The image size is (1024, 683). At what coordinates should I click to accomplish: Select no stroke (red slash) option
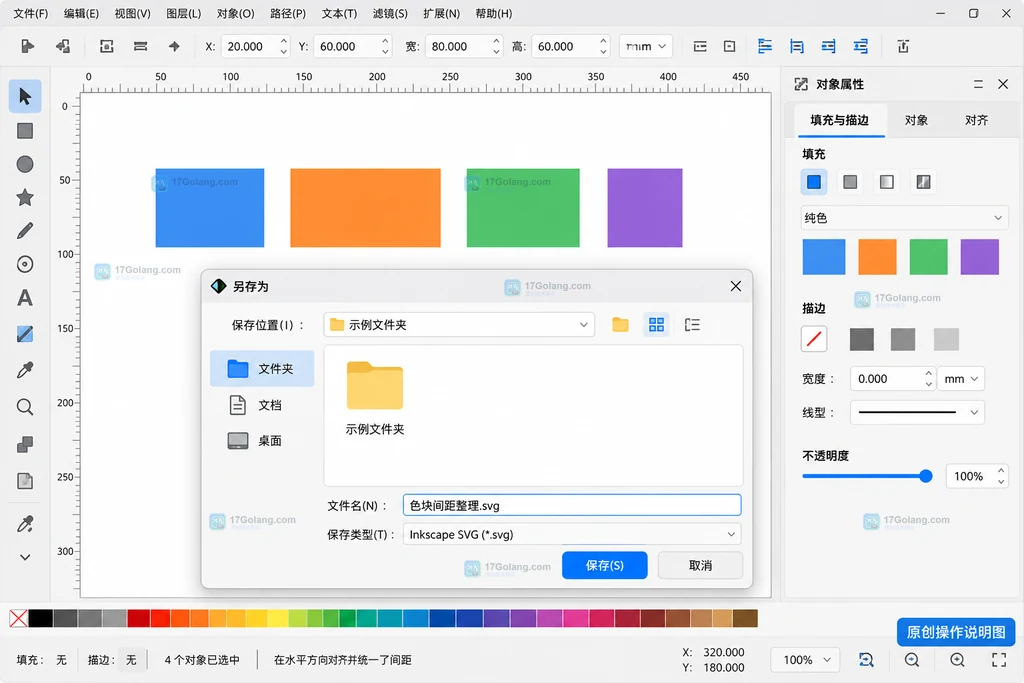814,339
